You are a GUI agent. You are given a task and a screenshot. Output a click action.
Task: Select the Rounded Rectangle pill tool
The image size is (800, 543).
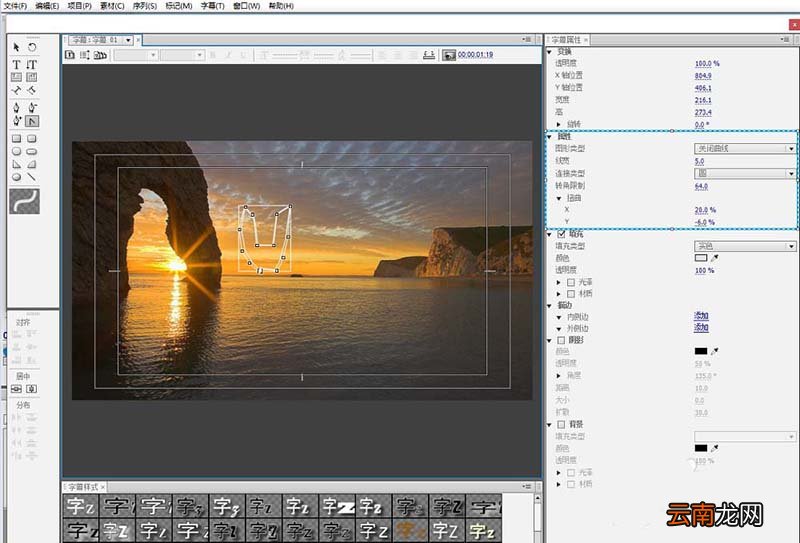[32, 151]
